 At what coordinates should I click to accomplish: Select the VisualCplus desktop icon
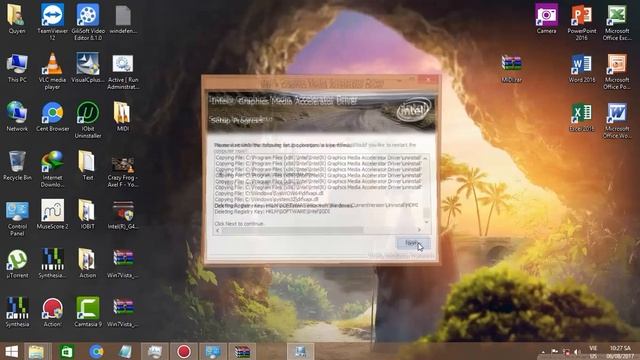pyautogui.click(x=88, y=68)
